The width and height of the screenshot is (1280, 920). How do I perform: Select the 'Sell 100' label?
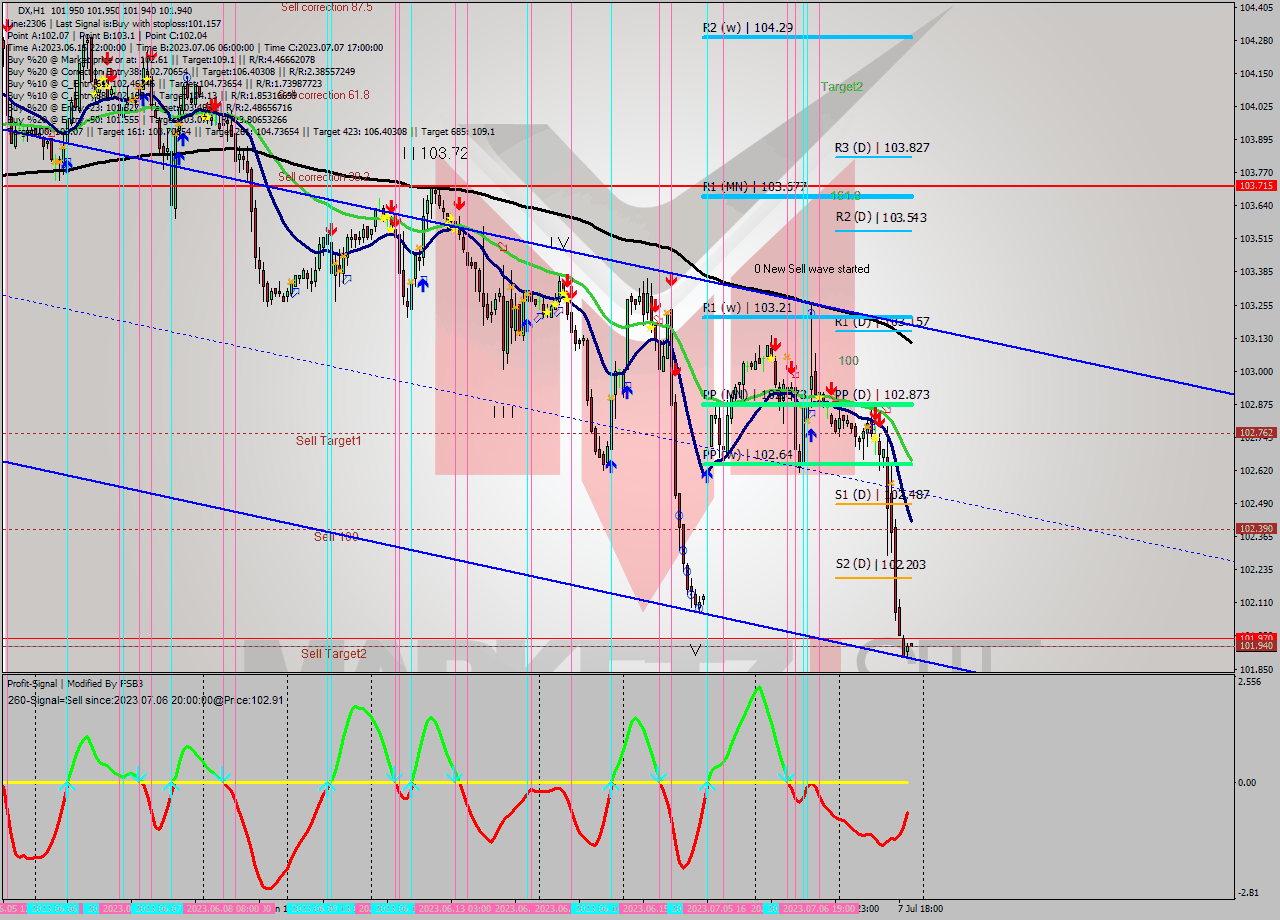point(336,537)
